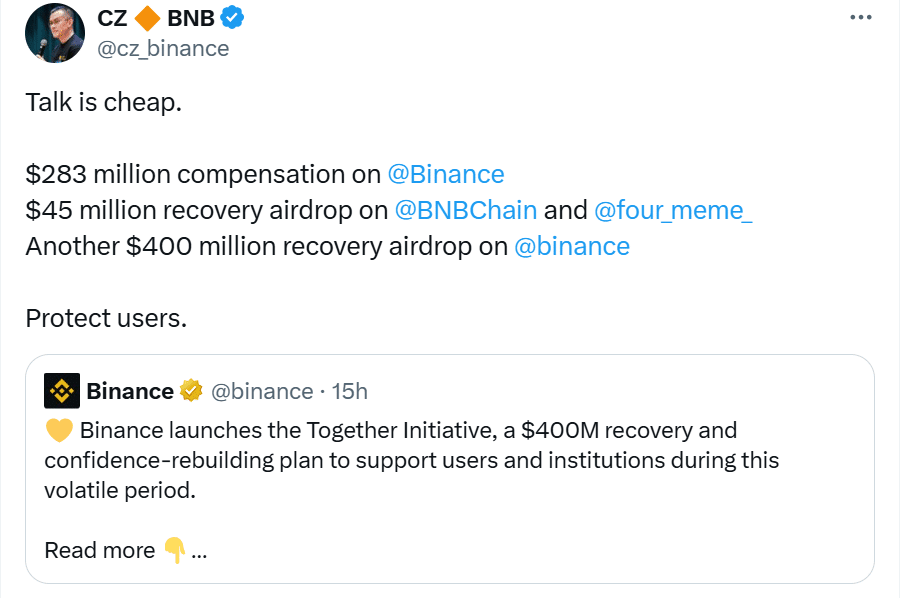Screen dimensions: 907x598
Task: Click the orange diamond icon in name
Action: (148, 18)
